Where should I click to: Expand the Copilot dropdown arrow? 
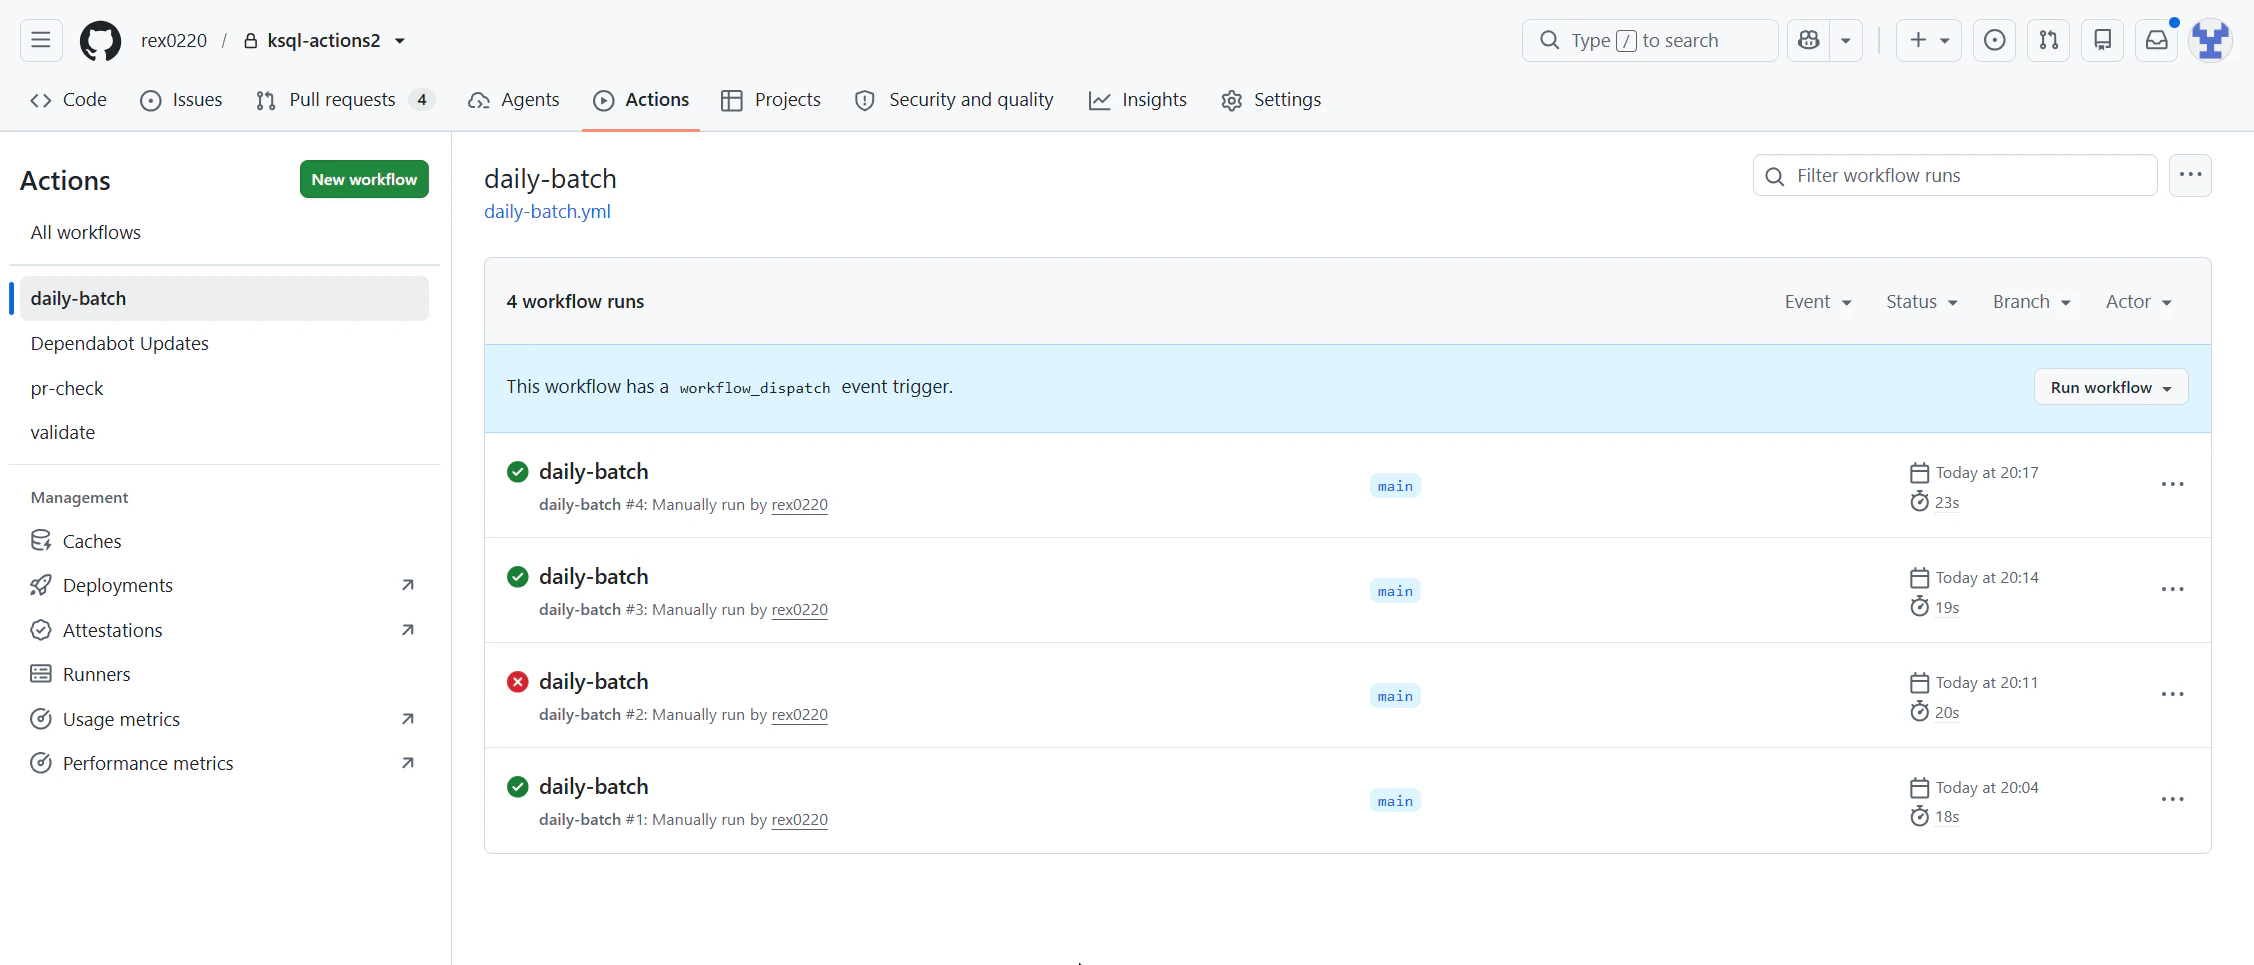1846,40
